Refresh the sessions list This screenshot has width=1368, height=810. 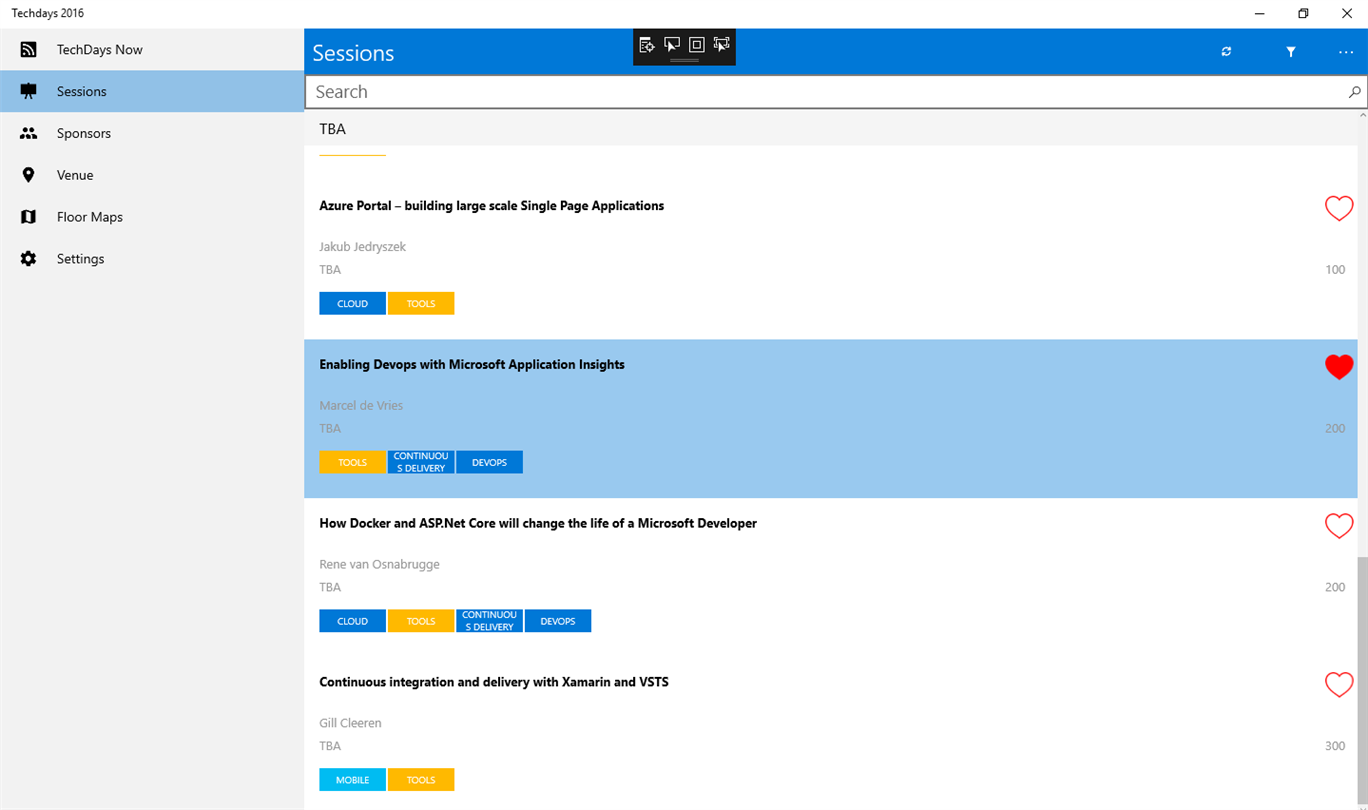click(1226, 52)
